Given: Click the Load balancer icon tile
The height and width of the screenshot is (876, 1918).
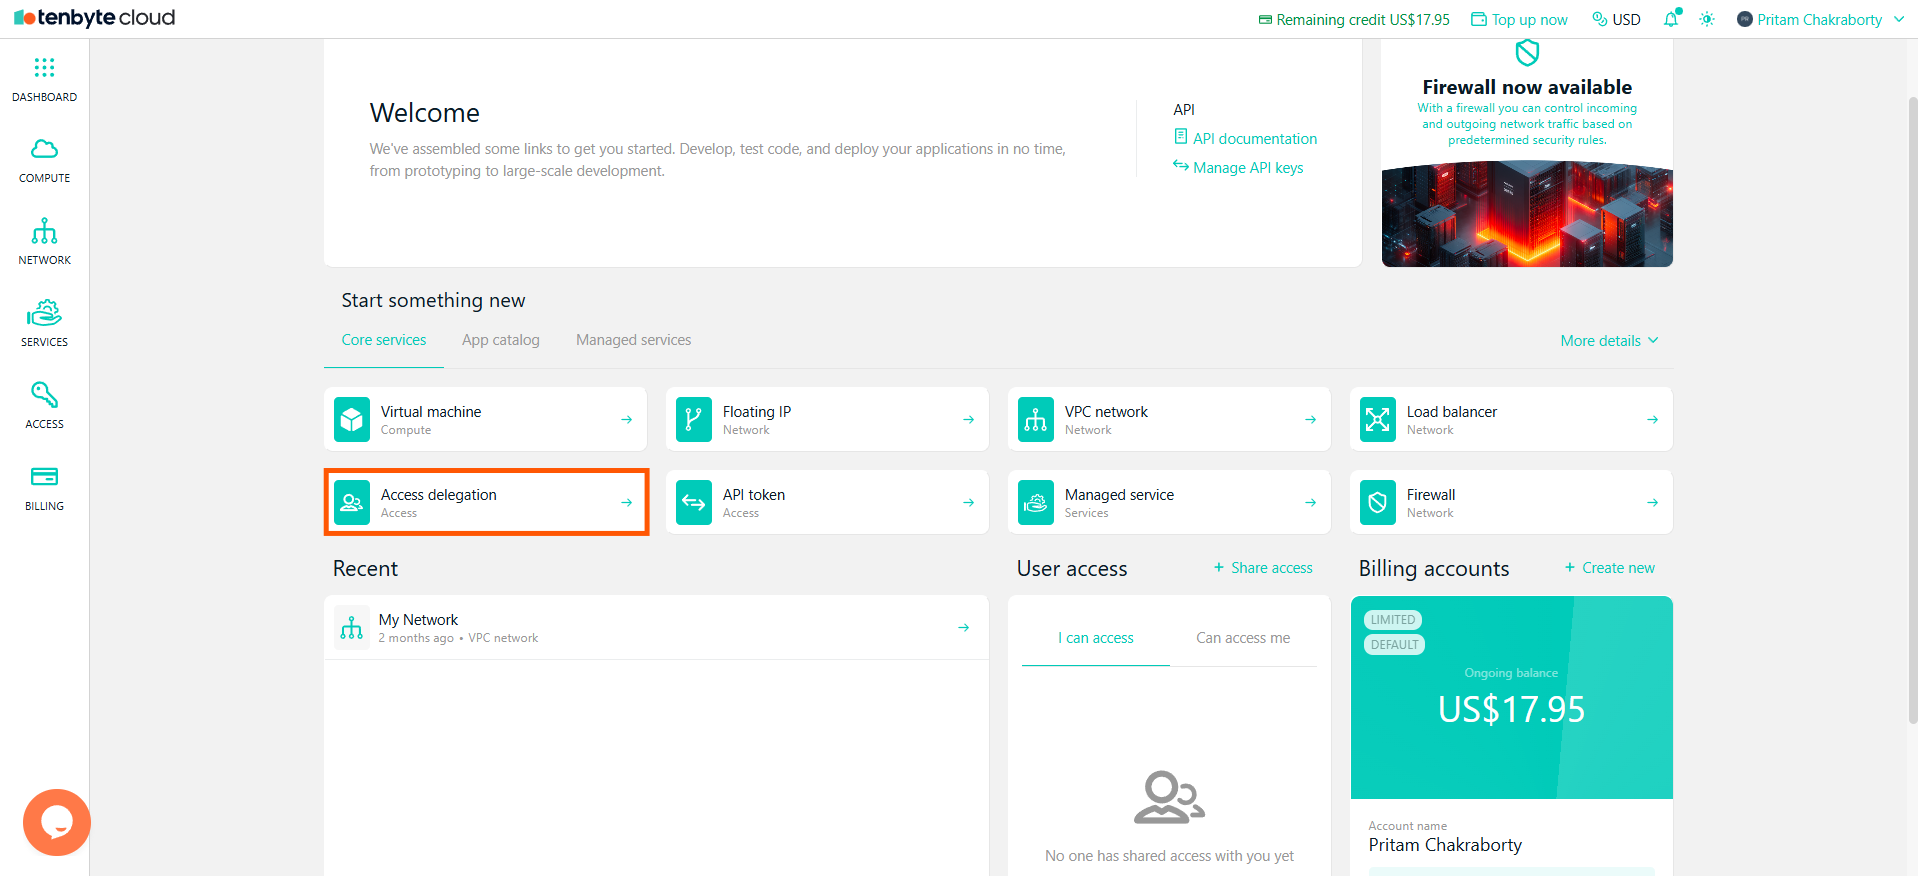Looking at the screenshot, I should [1378, 420].
